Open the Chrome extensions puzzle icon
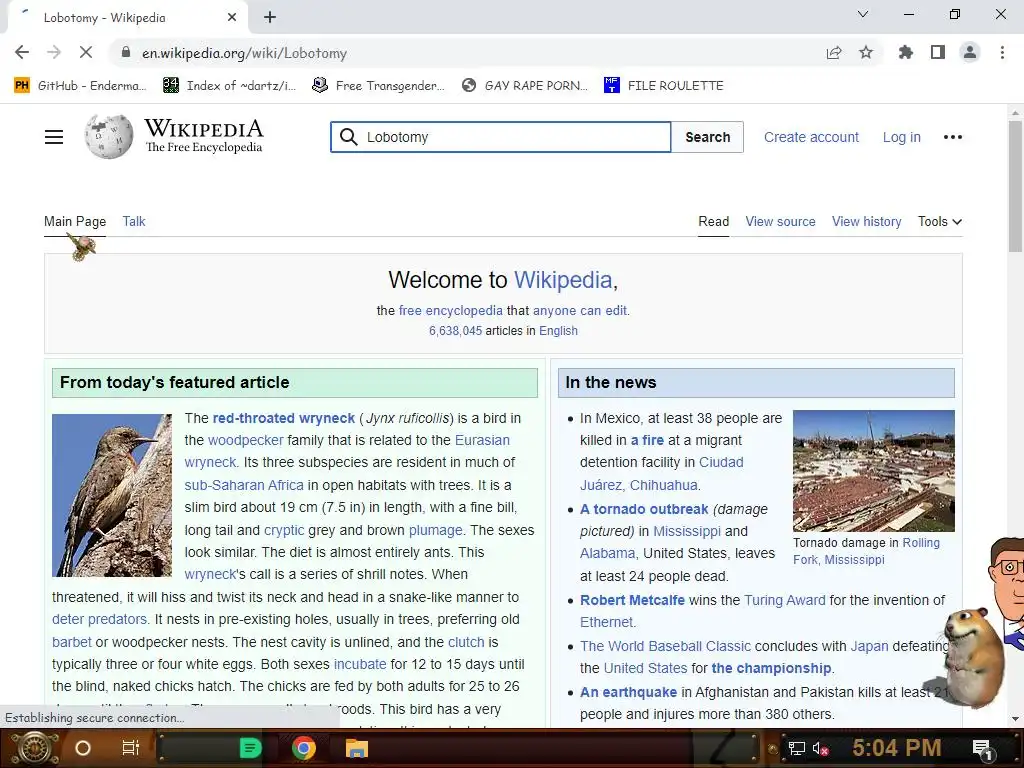The image size is (1024, 768). click(906, 52)
